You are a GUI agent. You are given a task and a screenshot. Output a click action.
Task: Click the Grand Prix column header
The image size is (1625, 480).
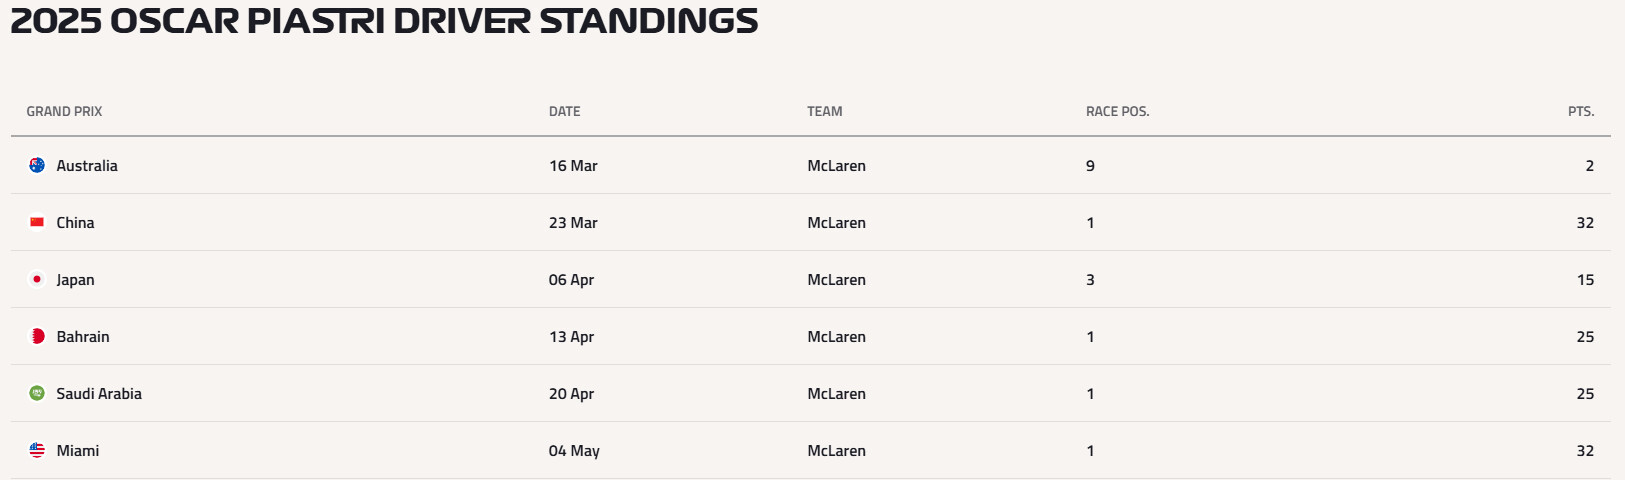tap(64, 112)
